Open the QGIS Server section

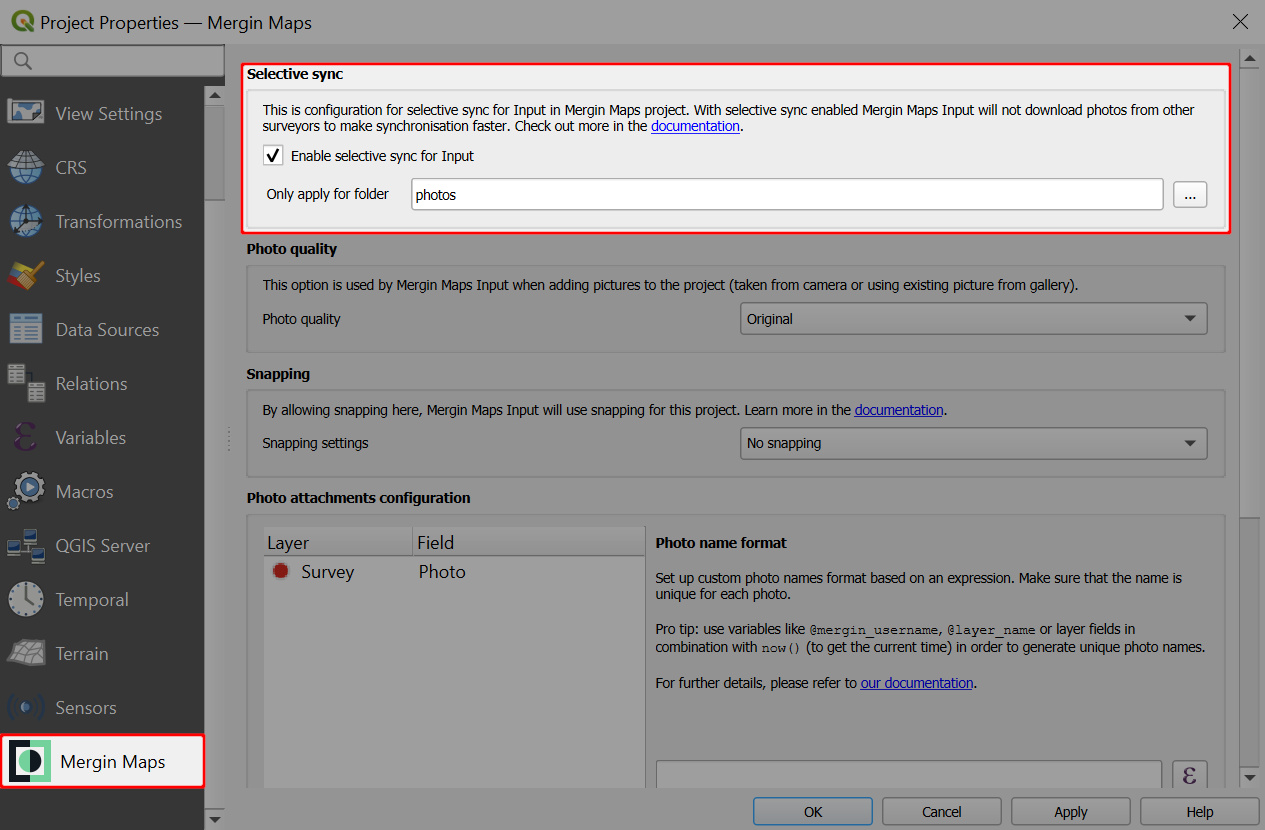102,546
